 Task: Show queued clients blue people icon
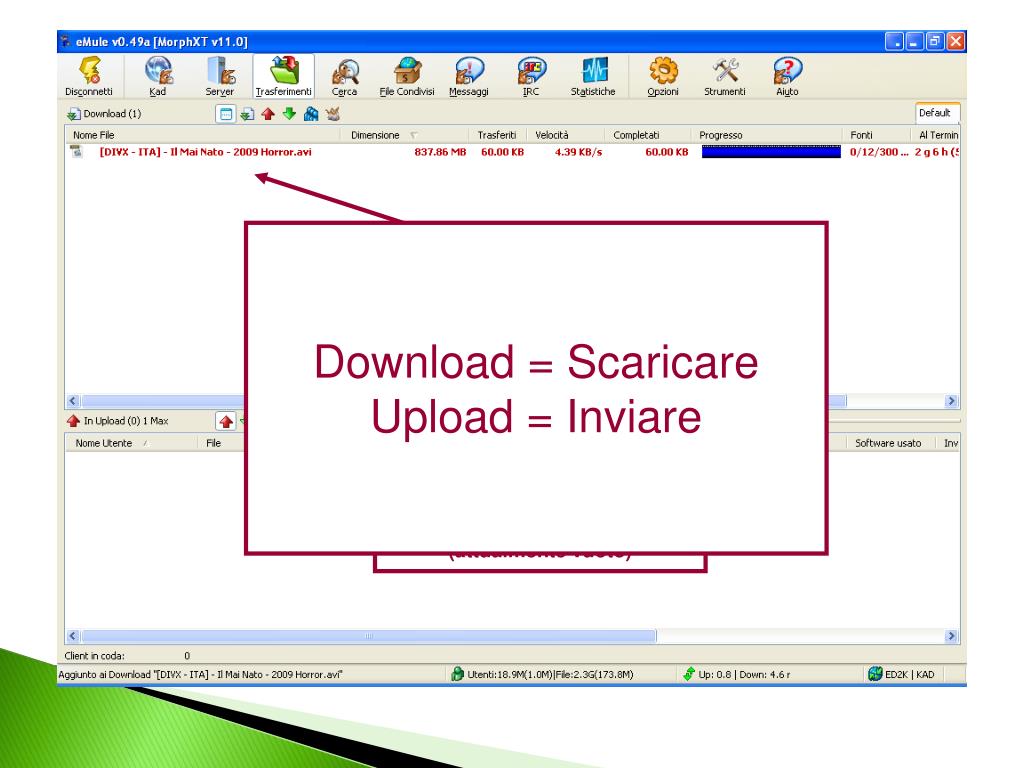pyautogui.click(x=311, y=114)
